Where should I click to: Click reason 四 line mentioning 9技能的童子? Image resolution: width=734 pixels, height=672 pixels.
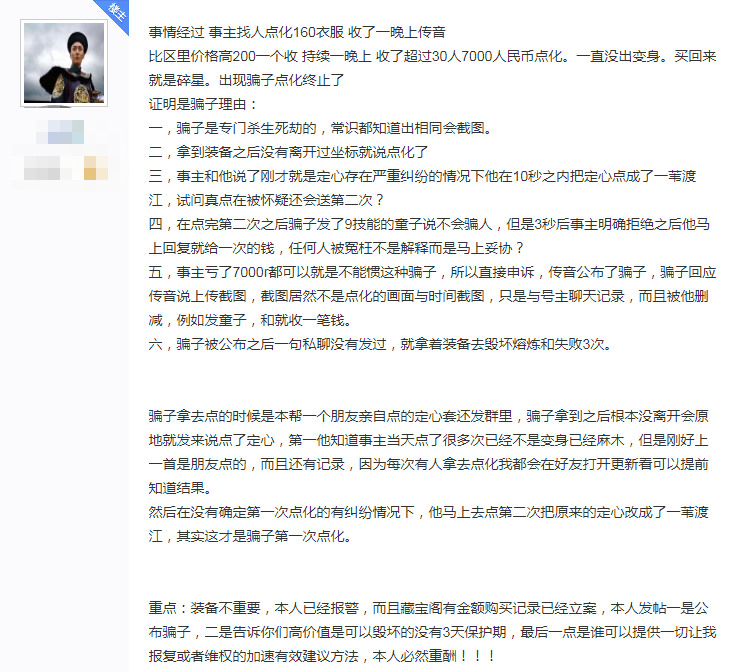pyautogui.click(x=429, y=224)
